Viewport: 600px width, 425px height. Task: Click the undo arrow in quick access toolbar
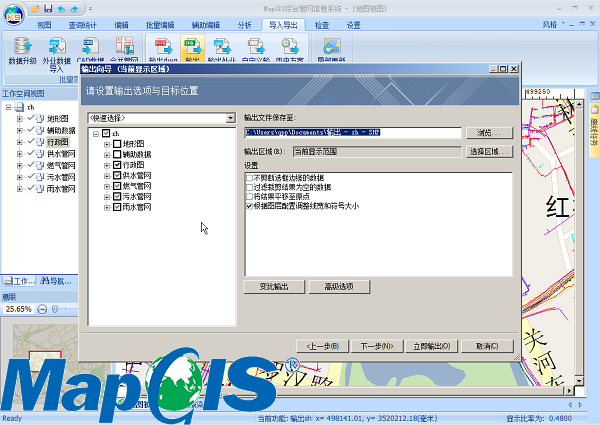[61, 8]
